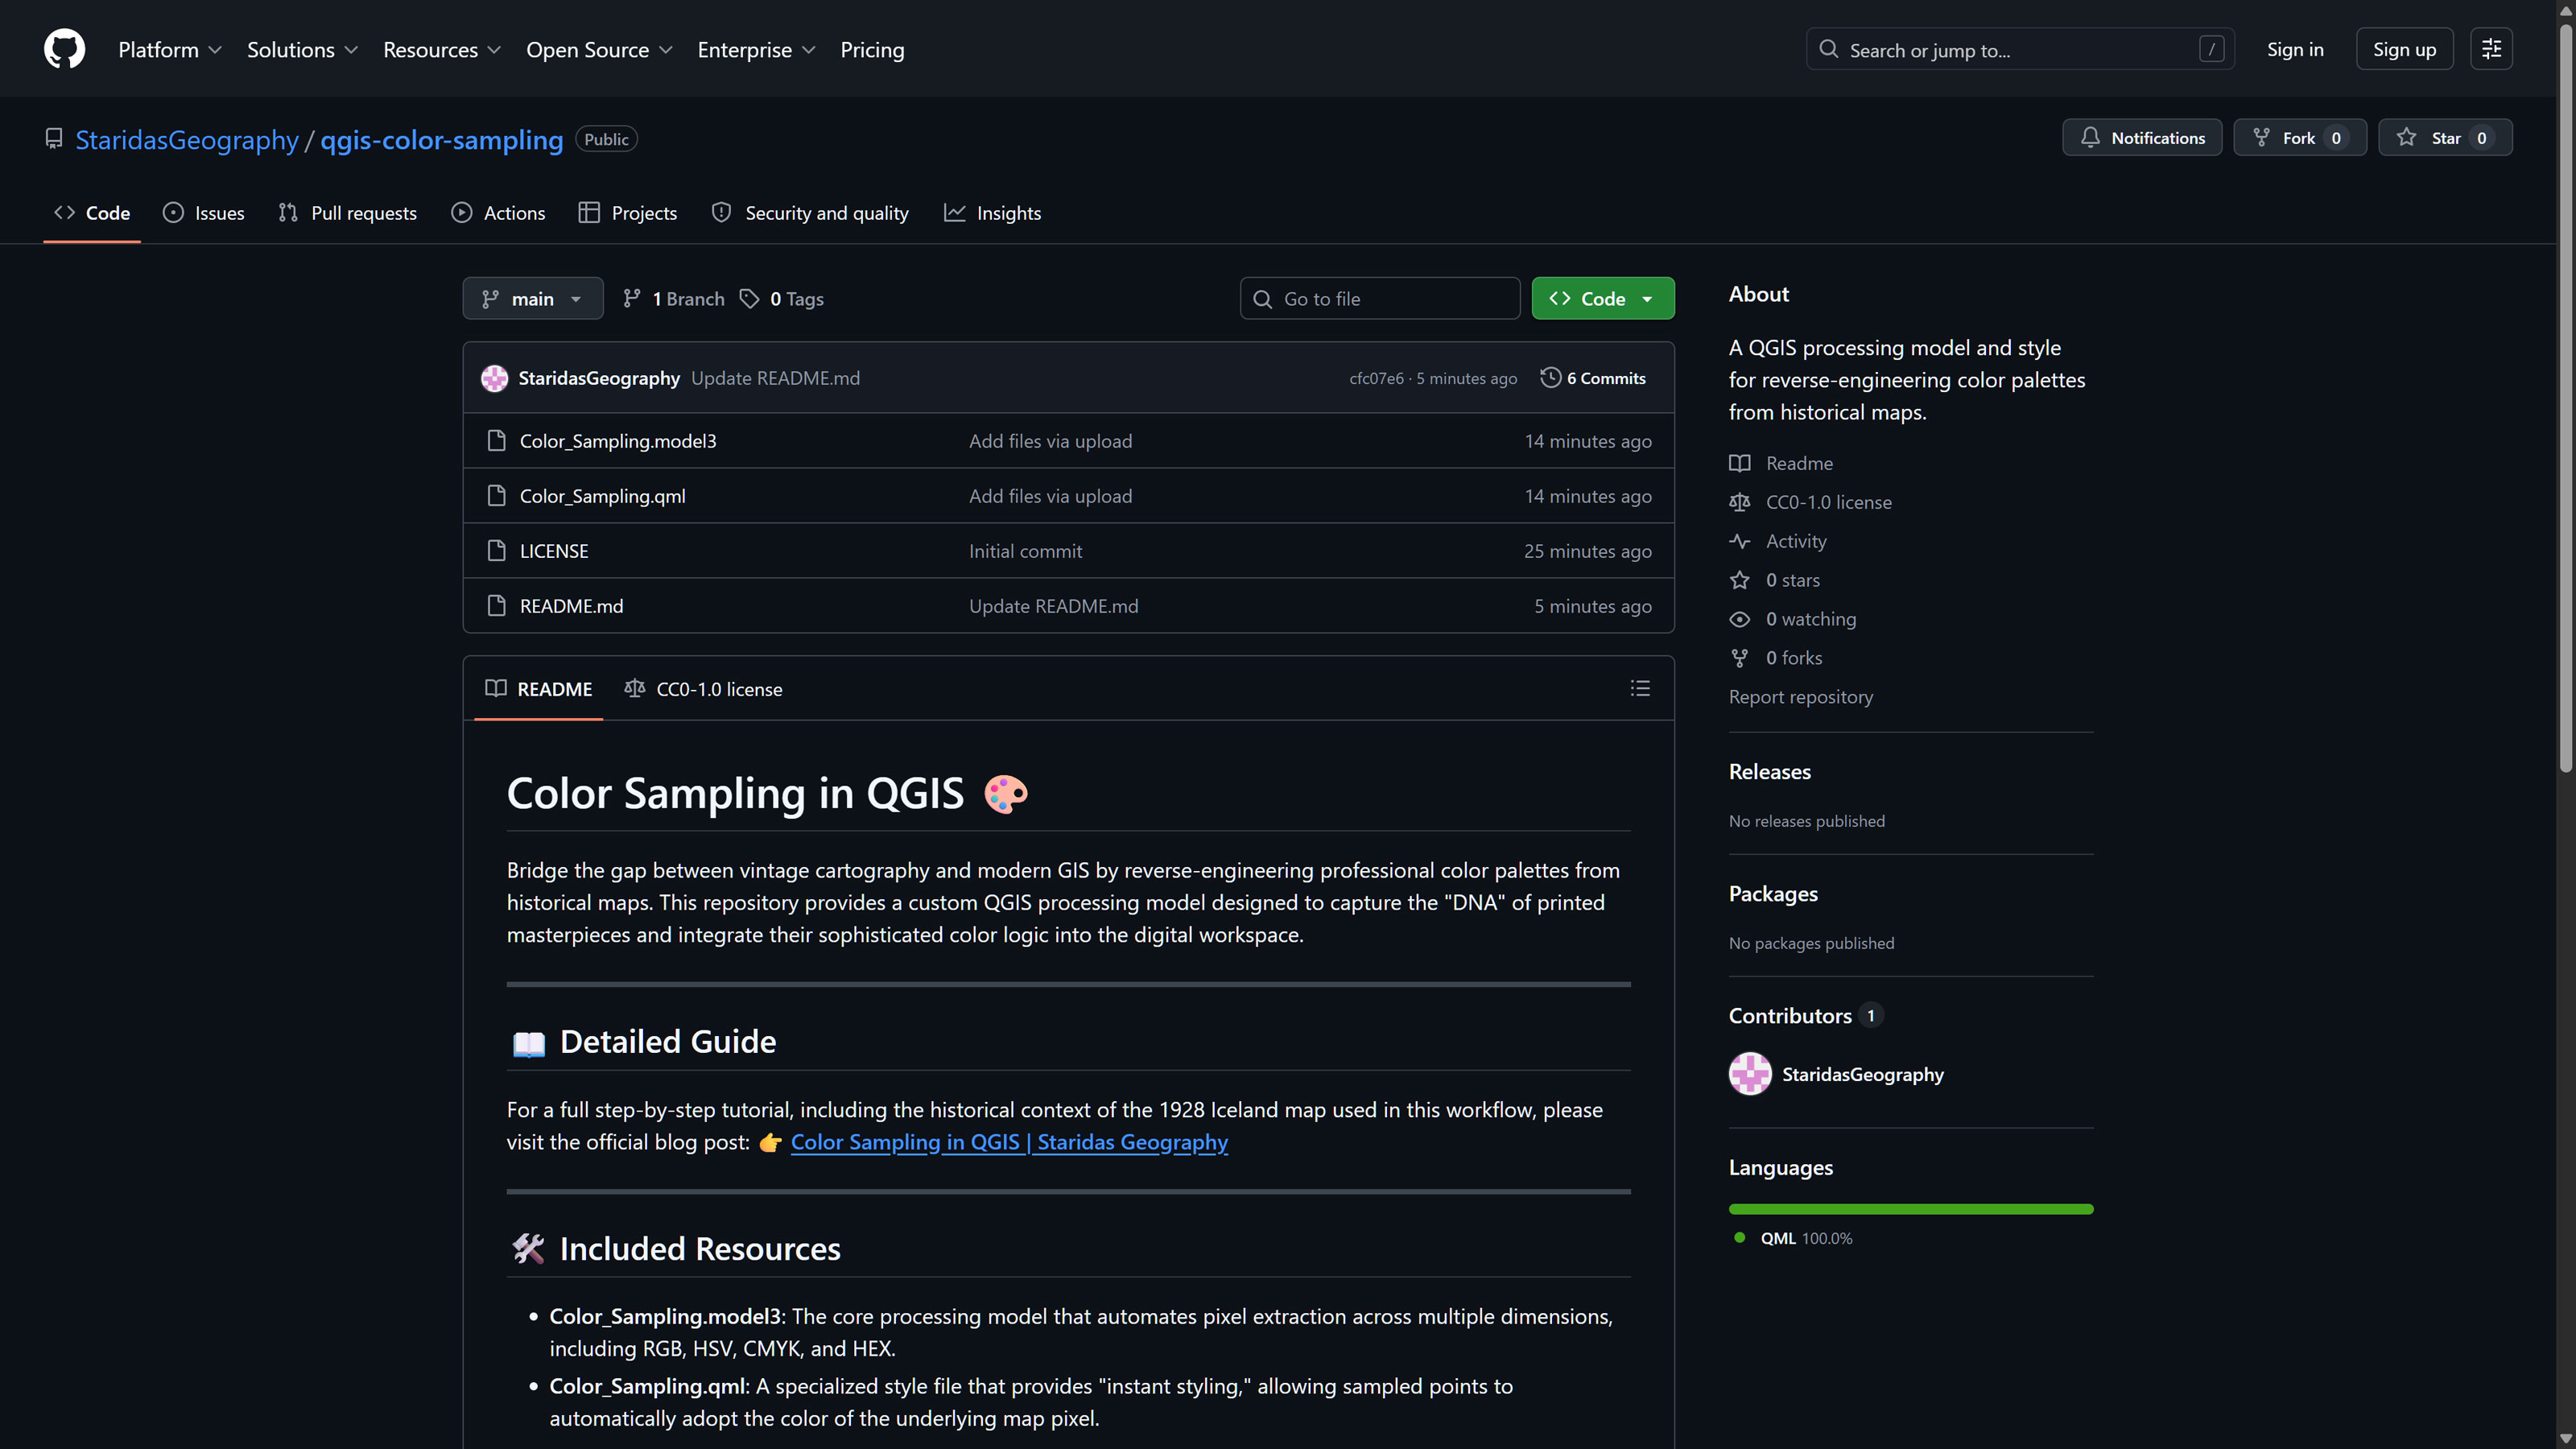Click the file icon next to LICENSE
The height and width of the screenshot is (1449, 2576).
pos(496,551)
